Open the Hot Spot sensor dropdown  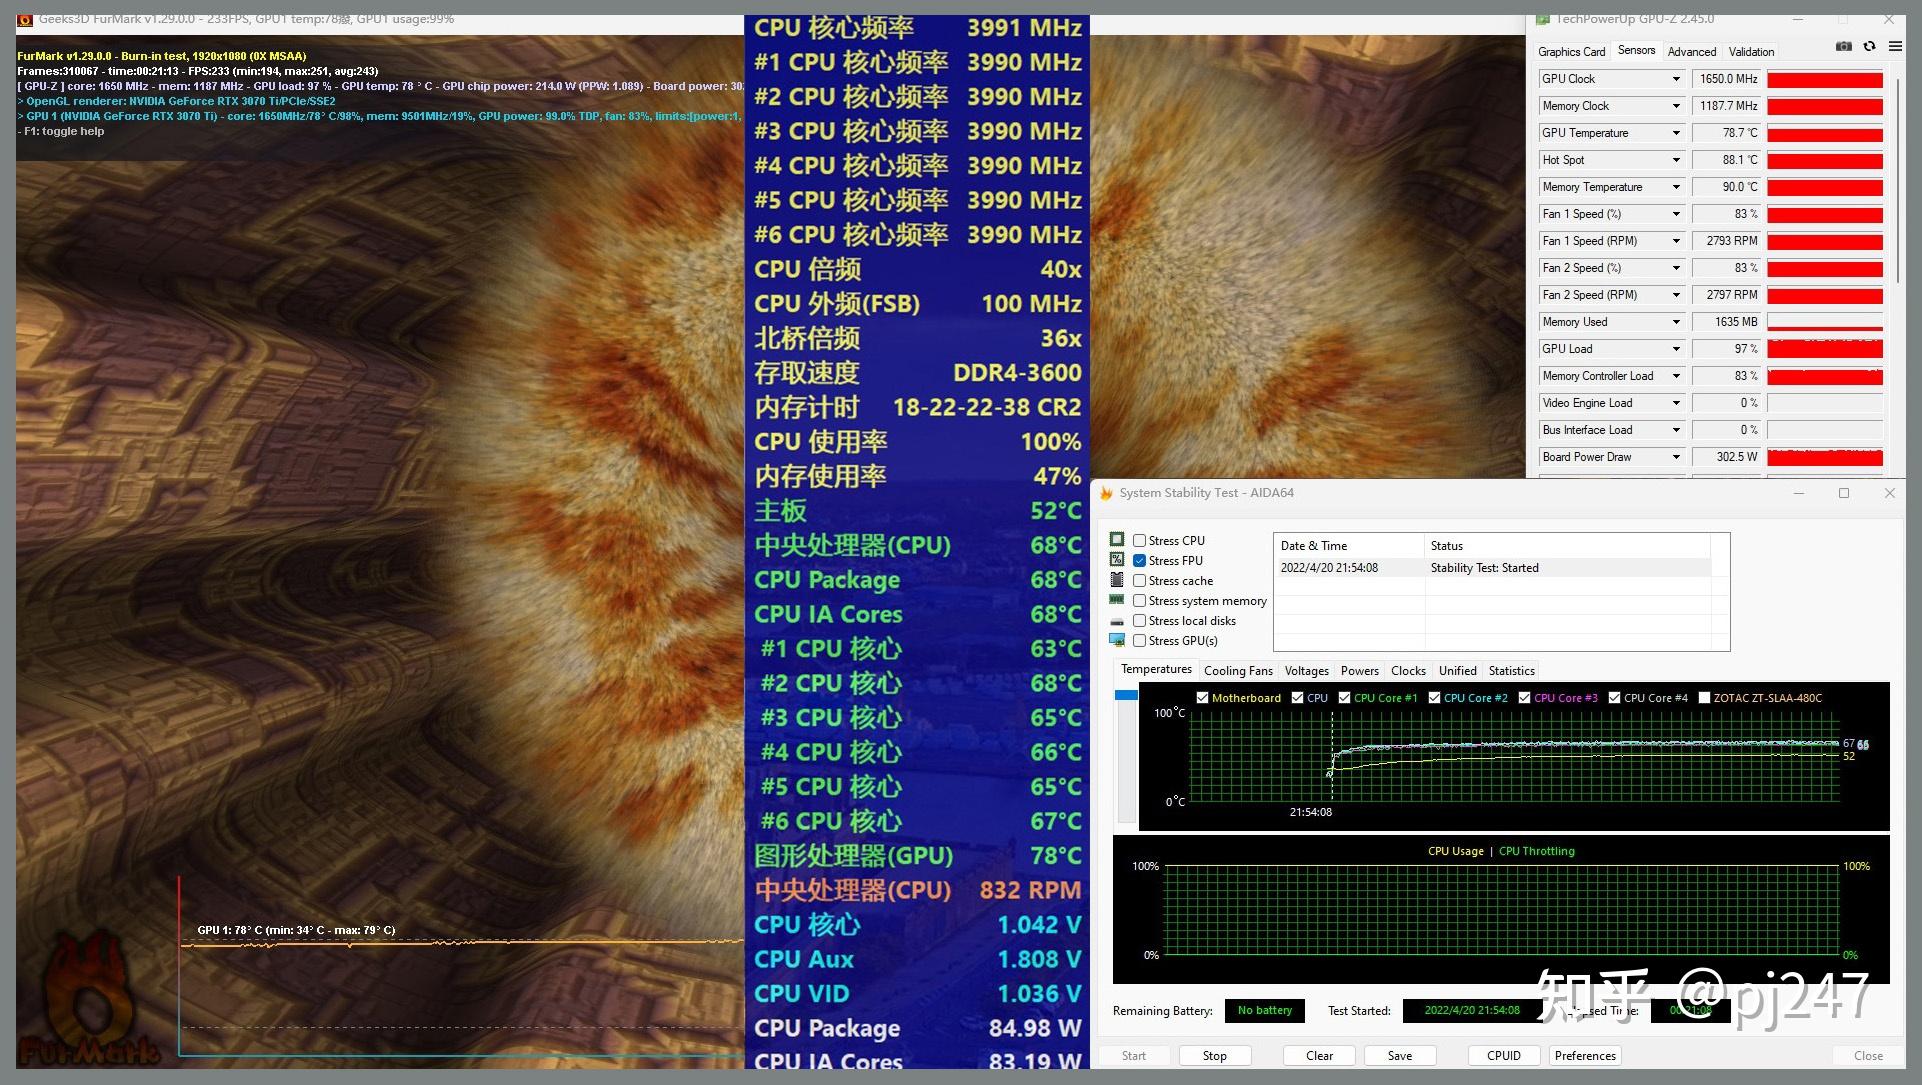[1676, 160]
